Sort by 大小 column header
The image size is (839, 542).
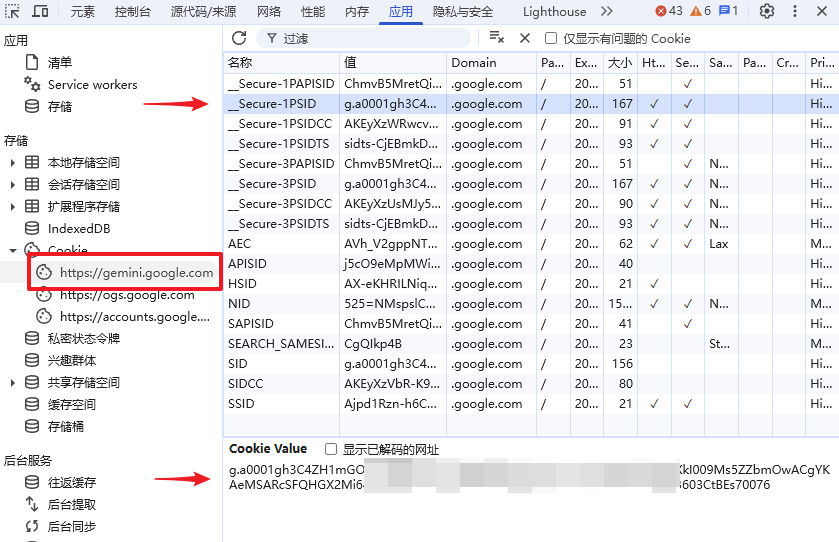[x=620, y=63]
